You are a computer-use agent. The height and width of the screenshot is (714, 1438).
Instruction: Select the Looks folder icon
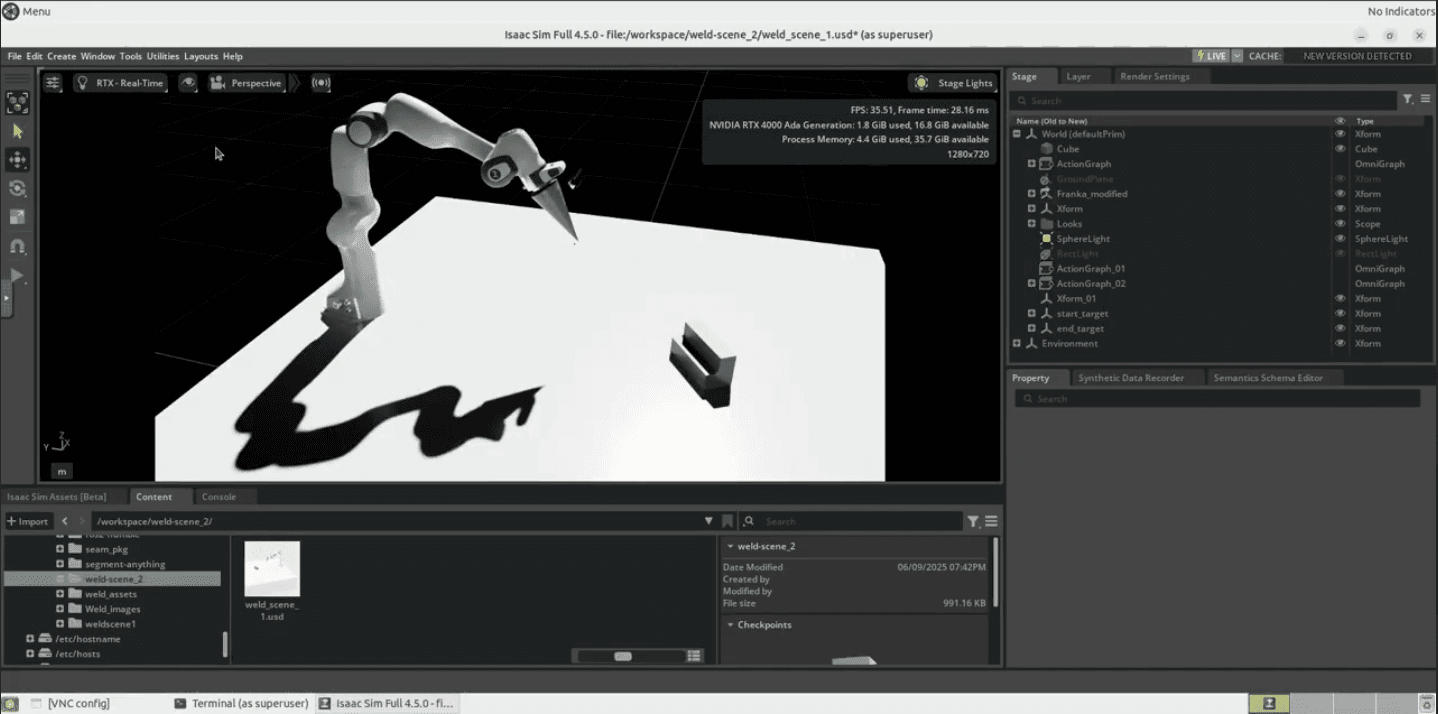coord(1047,224)
